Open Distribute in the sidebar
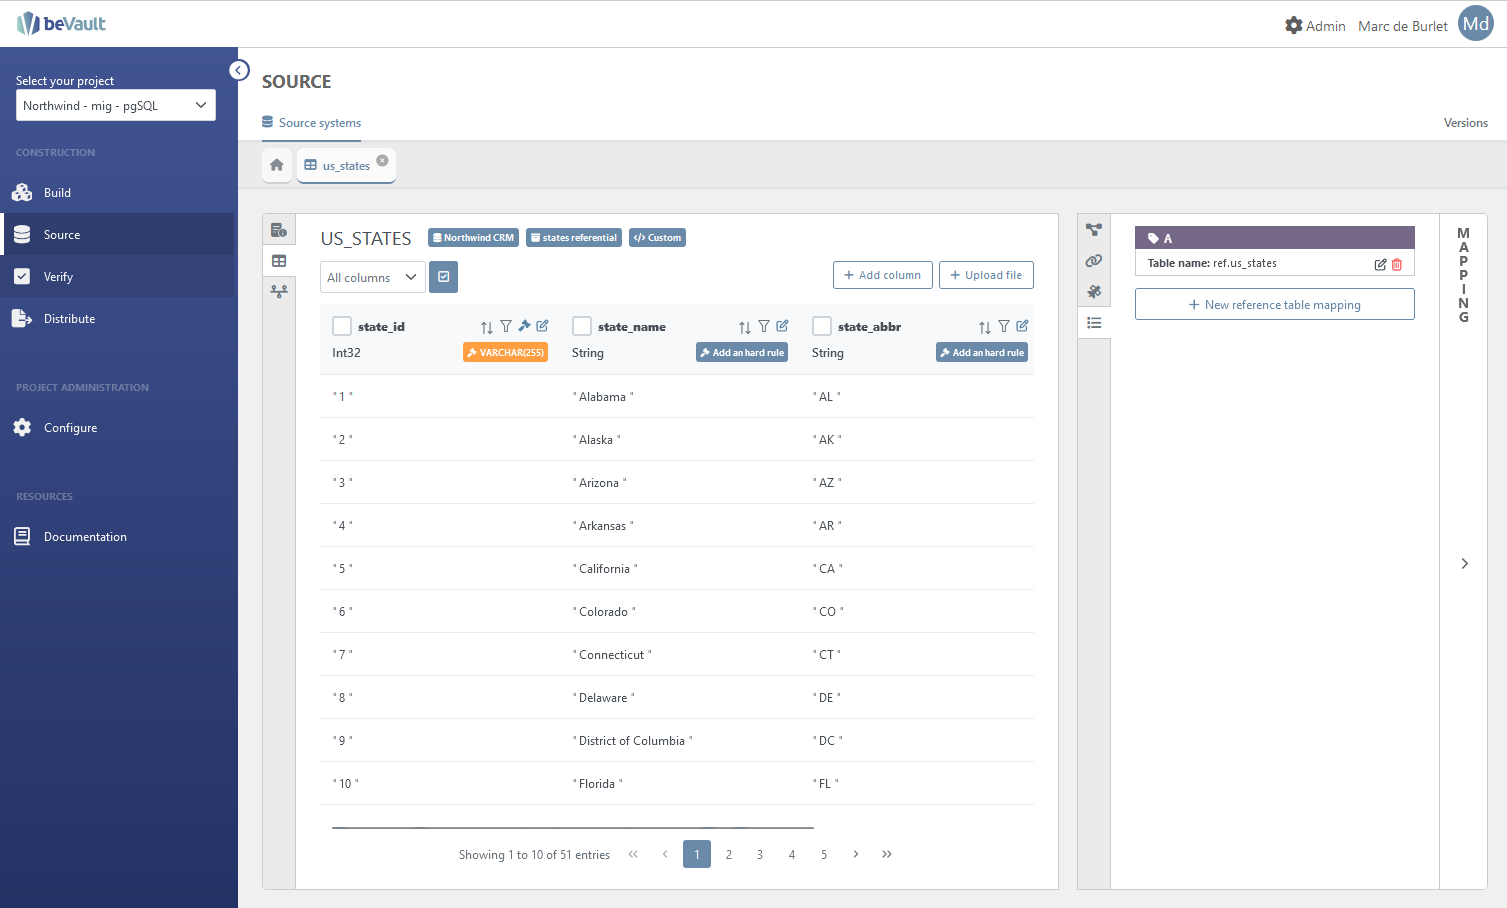The width and height of the screenshot is (1507, 908). (x=69, y=319)
